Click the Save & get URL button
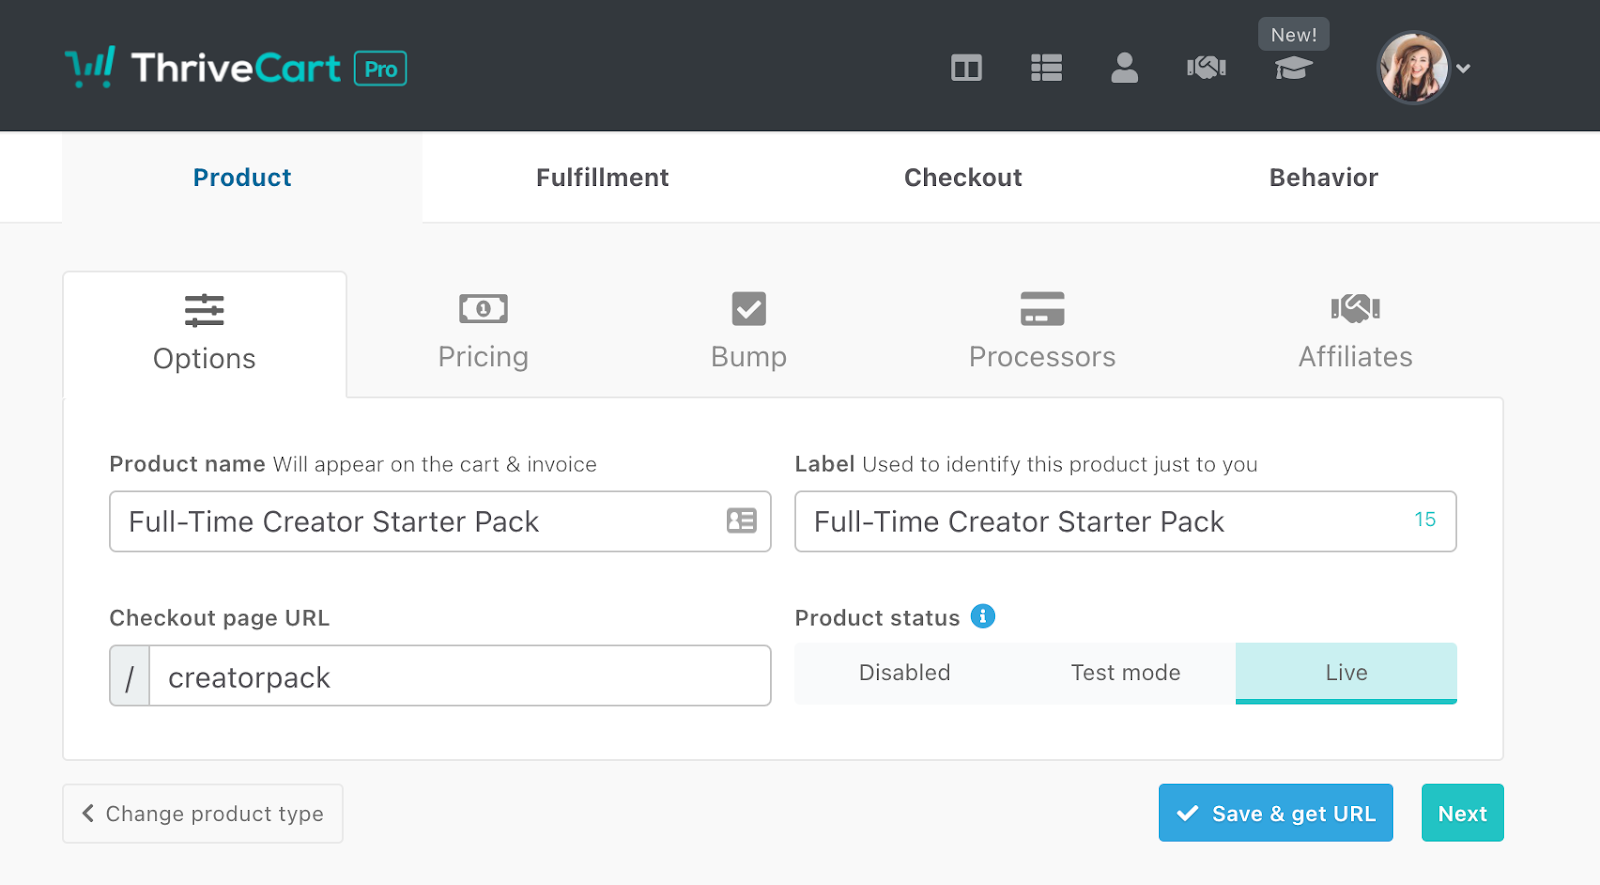Image resolution: width=1600 pixels, height=885 pixels. (x=1275, y=813)
